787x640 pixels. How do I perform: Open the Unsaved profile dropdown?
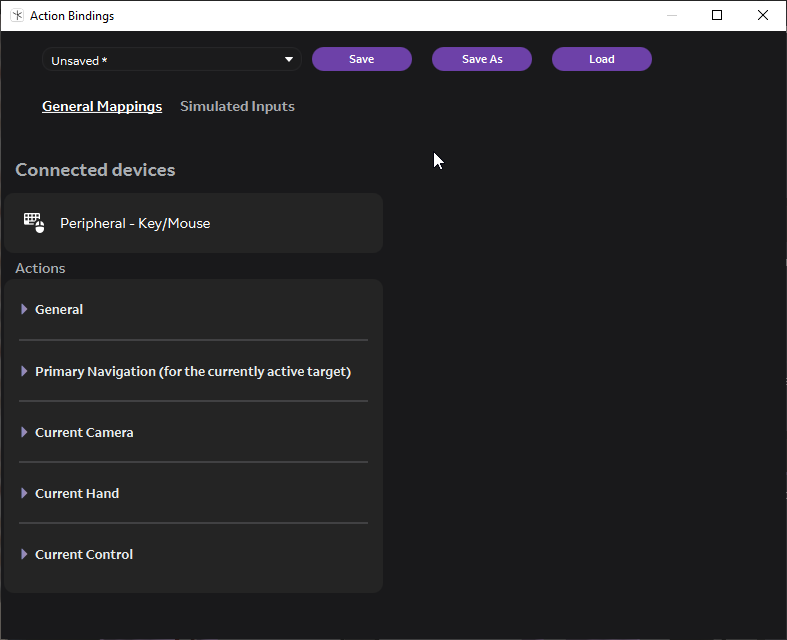(x=172, y=60)
